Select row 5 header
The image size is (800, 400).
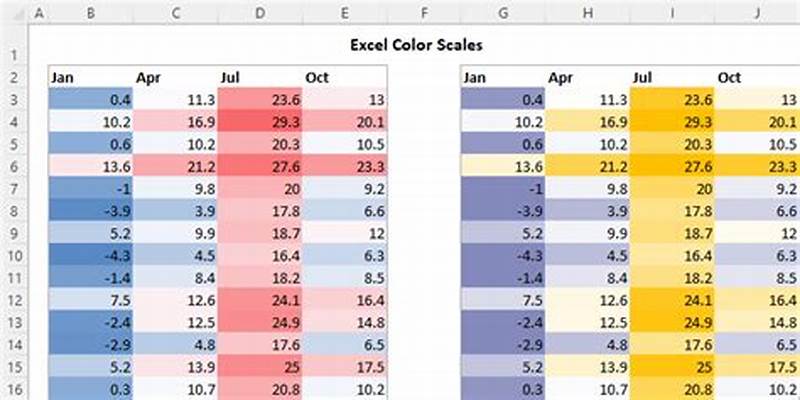tap(14, 144)
